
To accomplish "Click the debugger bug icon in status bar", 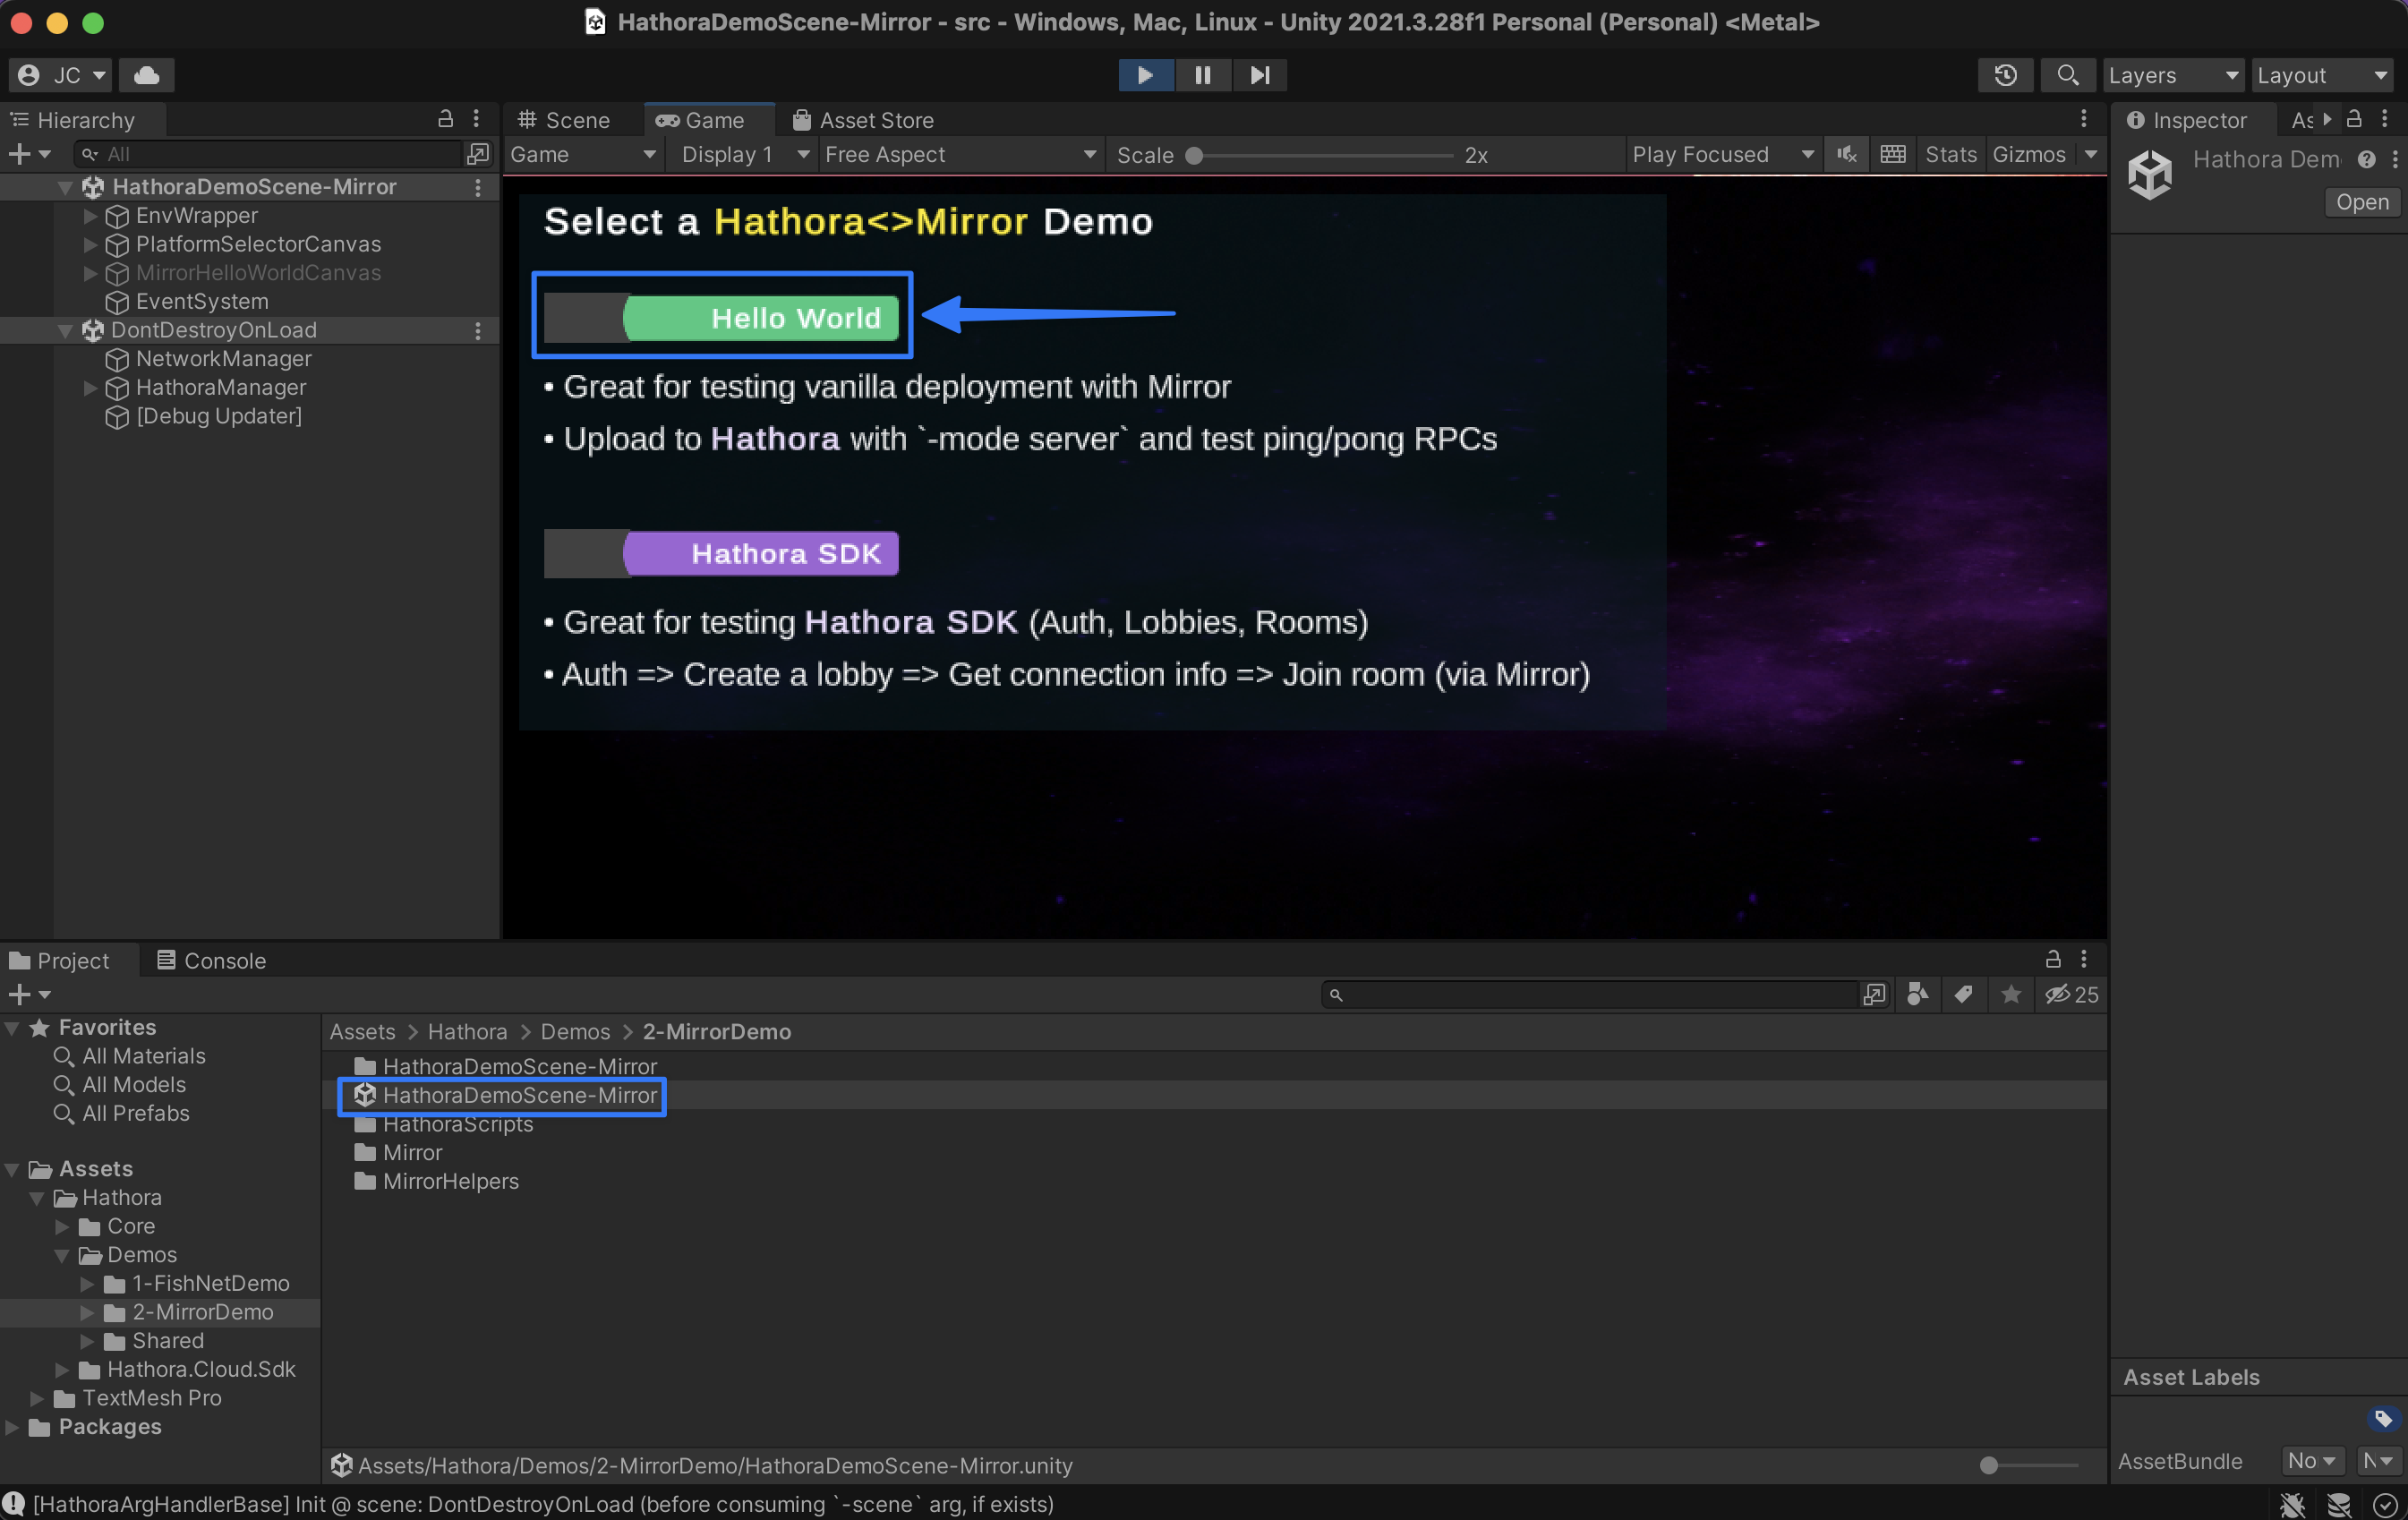I will (x=2292, y=1505).
